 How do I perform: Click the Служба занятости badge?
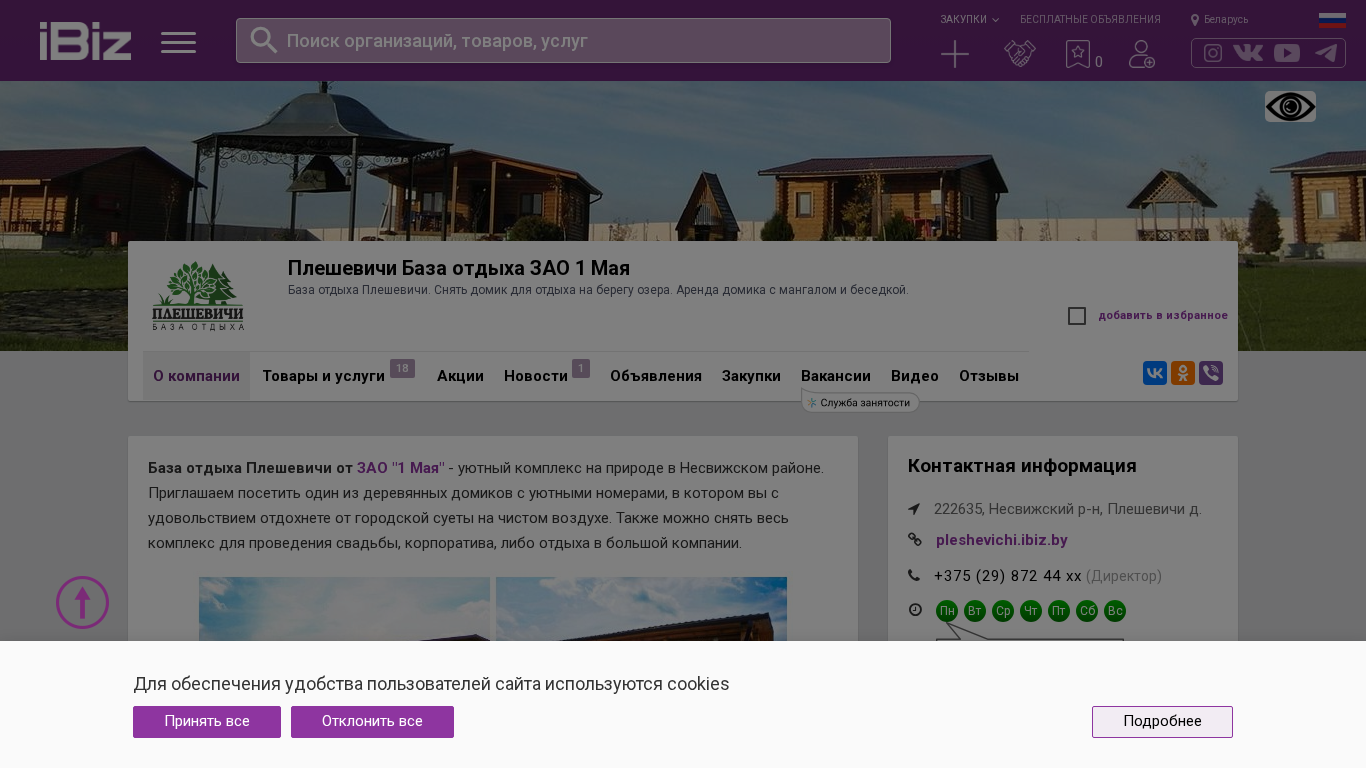click(x=860, y=402)
